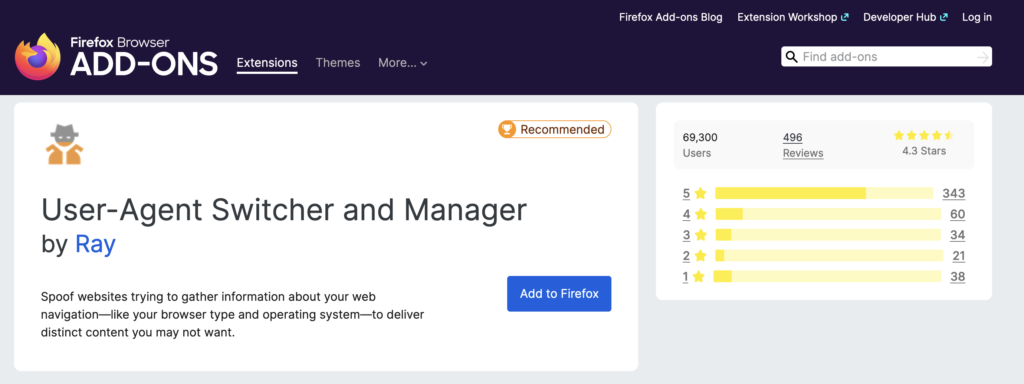Click the User-Agent Switcher and Manager title

pyautogui.click(x=284, y=210)
